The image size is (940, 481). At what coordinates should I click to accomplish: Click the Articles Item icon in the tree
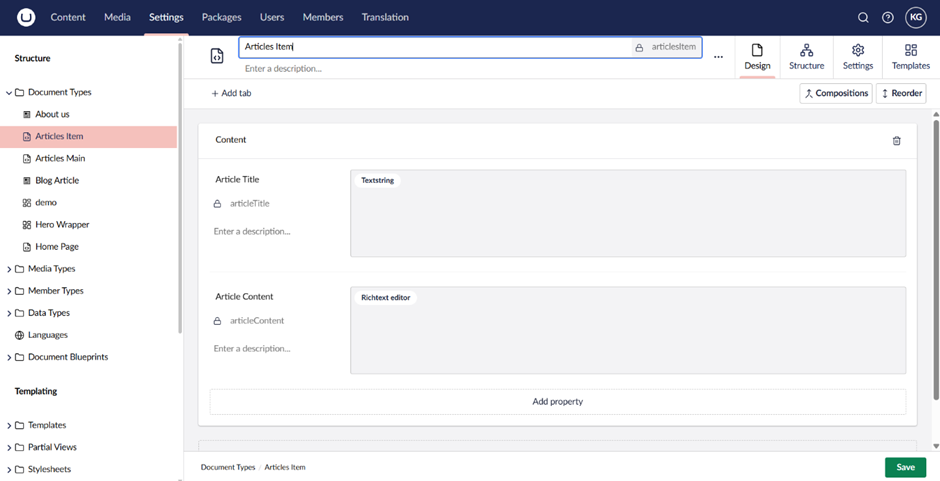point(26,137)
